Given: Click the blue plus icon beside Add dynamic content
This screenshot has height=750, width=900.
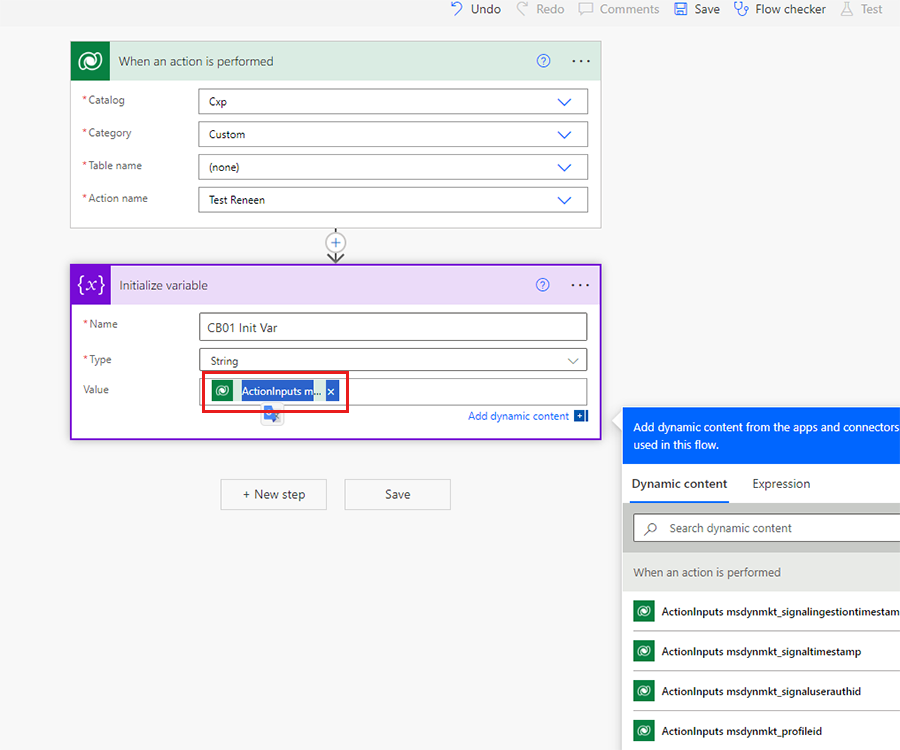Looking at the screenshot, I should click(x=581, y=416).
